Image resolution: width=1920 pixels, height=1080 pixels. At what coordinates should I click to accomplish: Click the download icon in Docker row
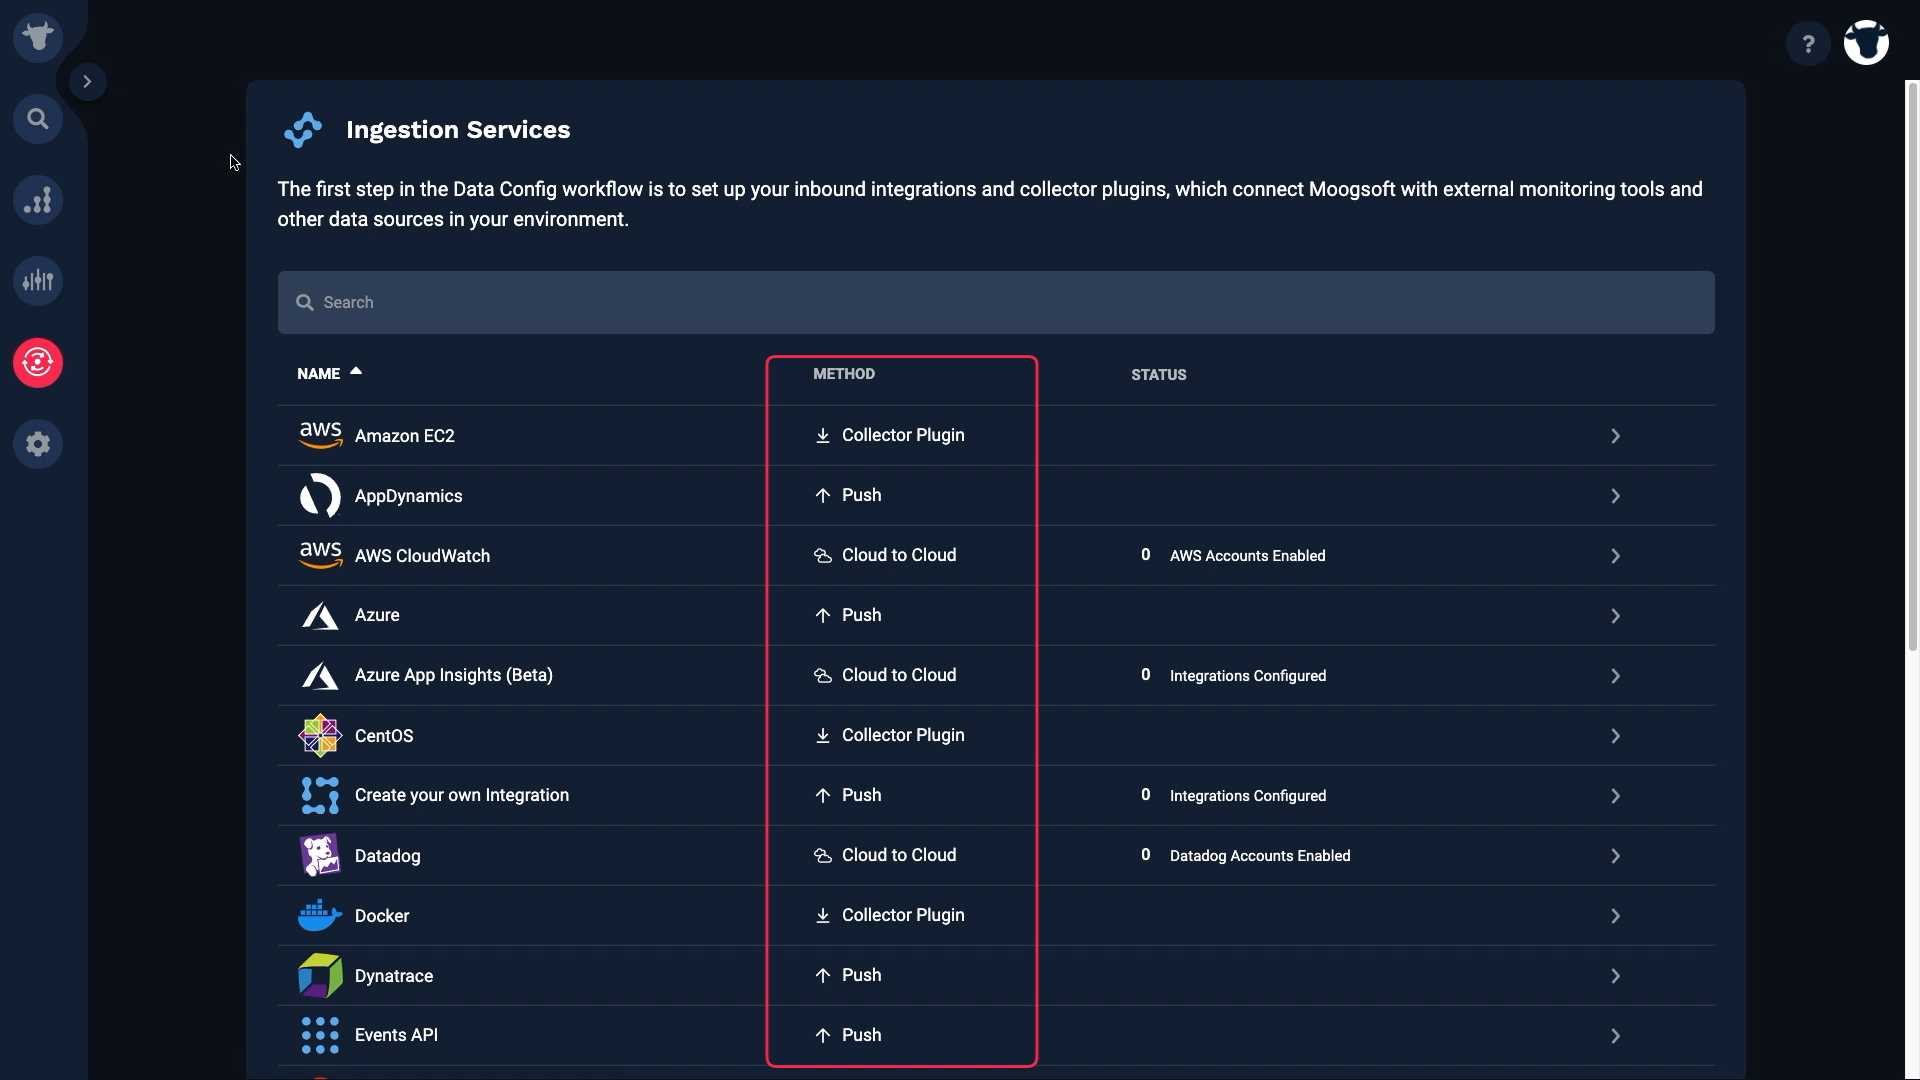coord(822,916)
